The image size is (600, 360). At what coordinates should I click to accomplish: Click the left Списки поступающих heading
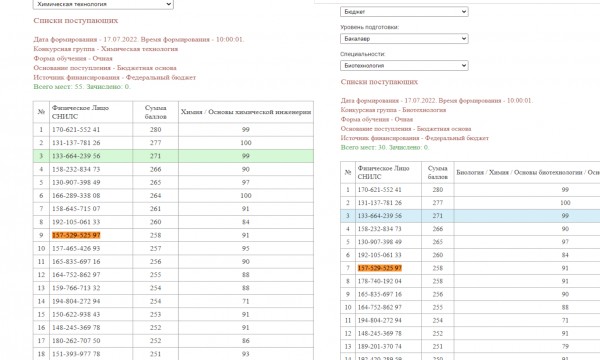76,21
